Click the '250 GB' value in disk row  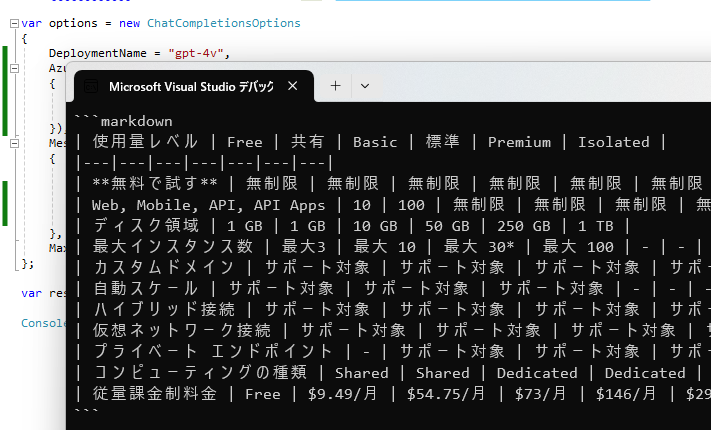click(523, 226)
